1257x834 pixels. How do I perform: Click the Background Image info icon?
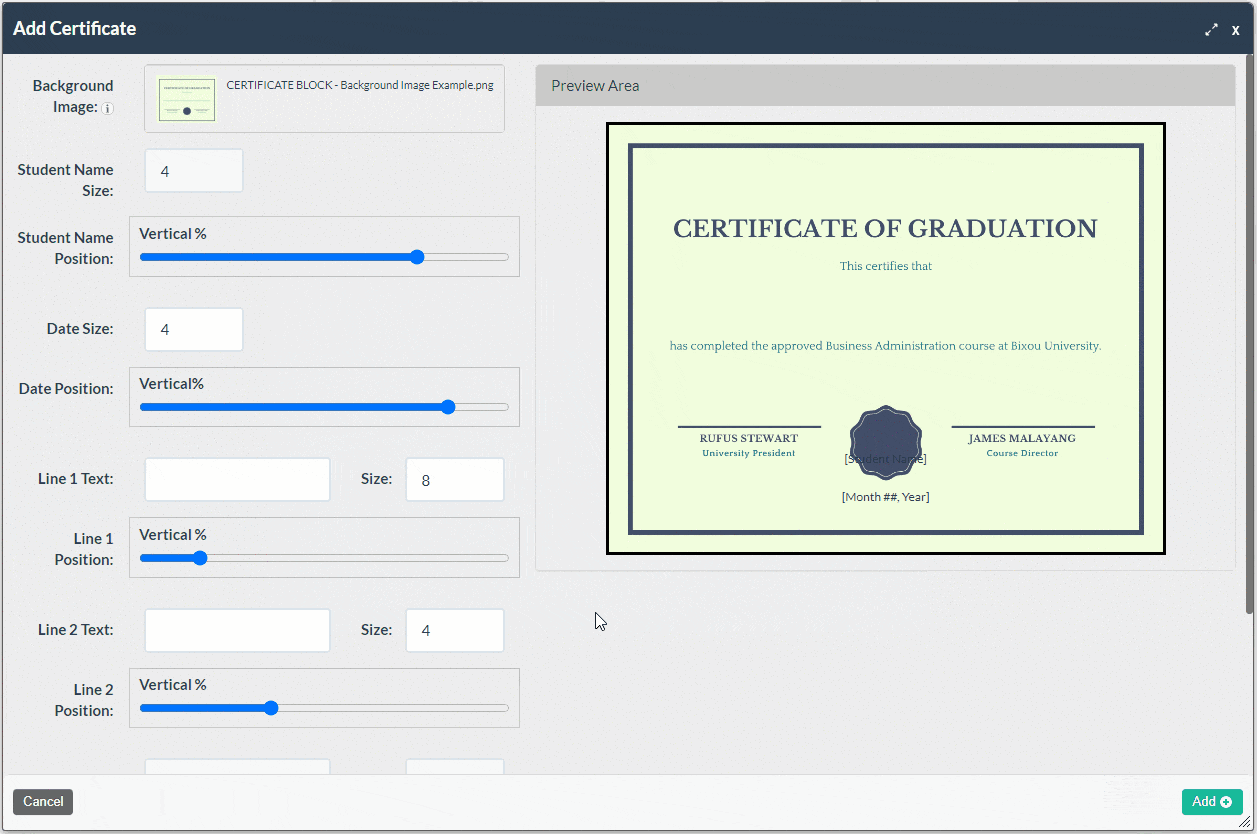(x=108, y=108)
